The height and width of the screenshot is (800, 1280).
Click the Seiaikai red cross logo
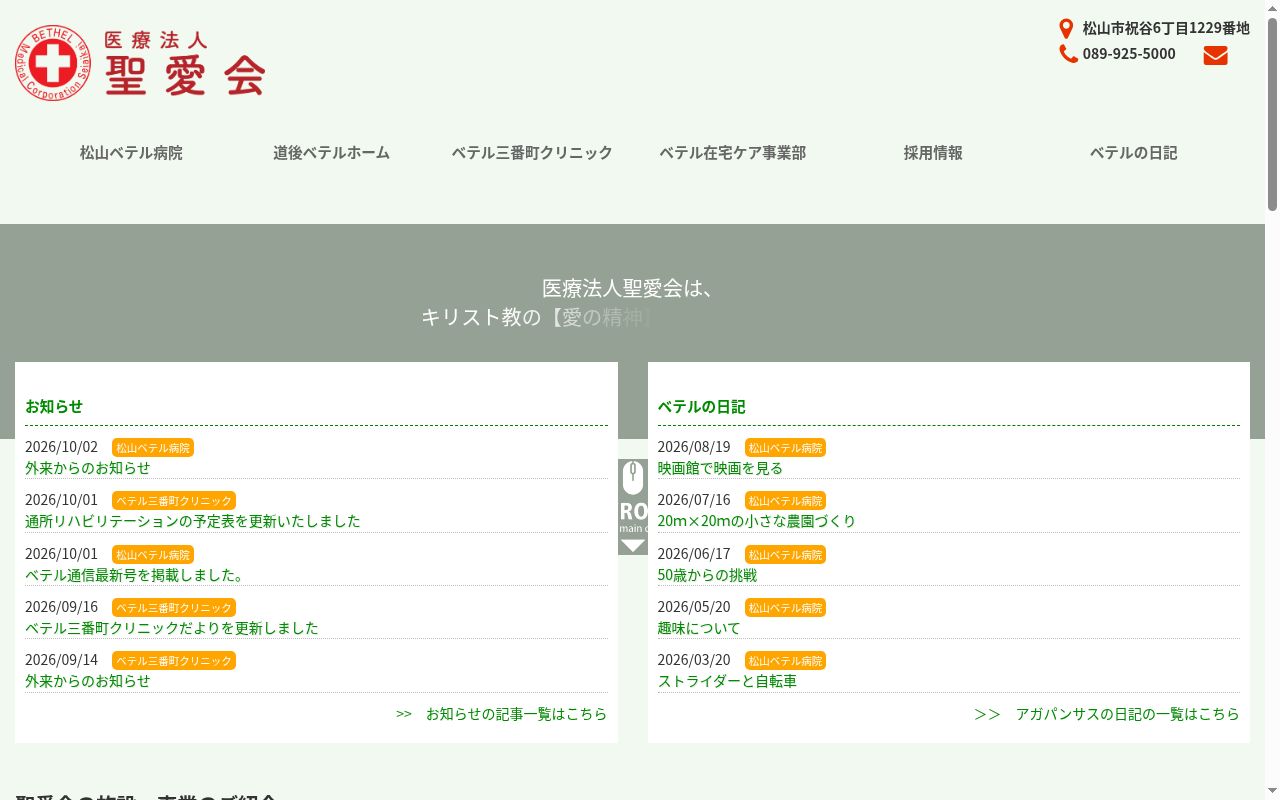[x=53, y=63]
